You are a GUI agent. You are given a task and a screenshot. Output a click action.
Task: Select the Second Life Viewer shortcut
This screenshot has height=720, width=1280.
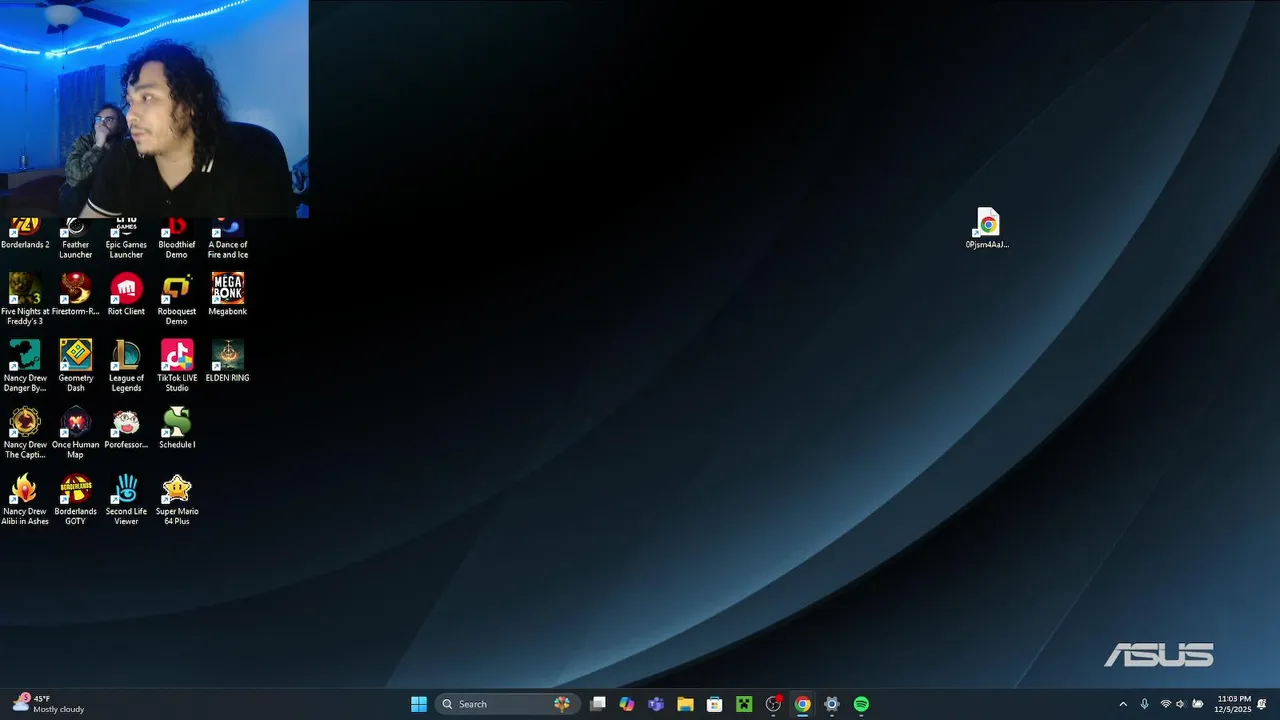126,500
